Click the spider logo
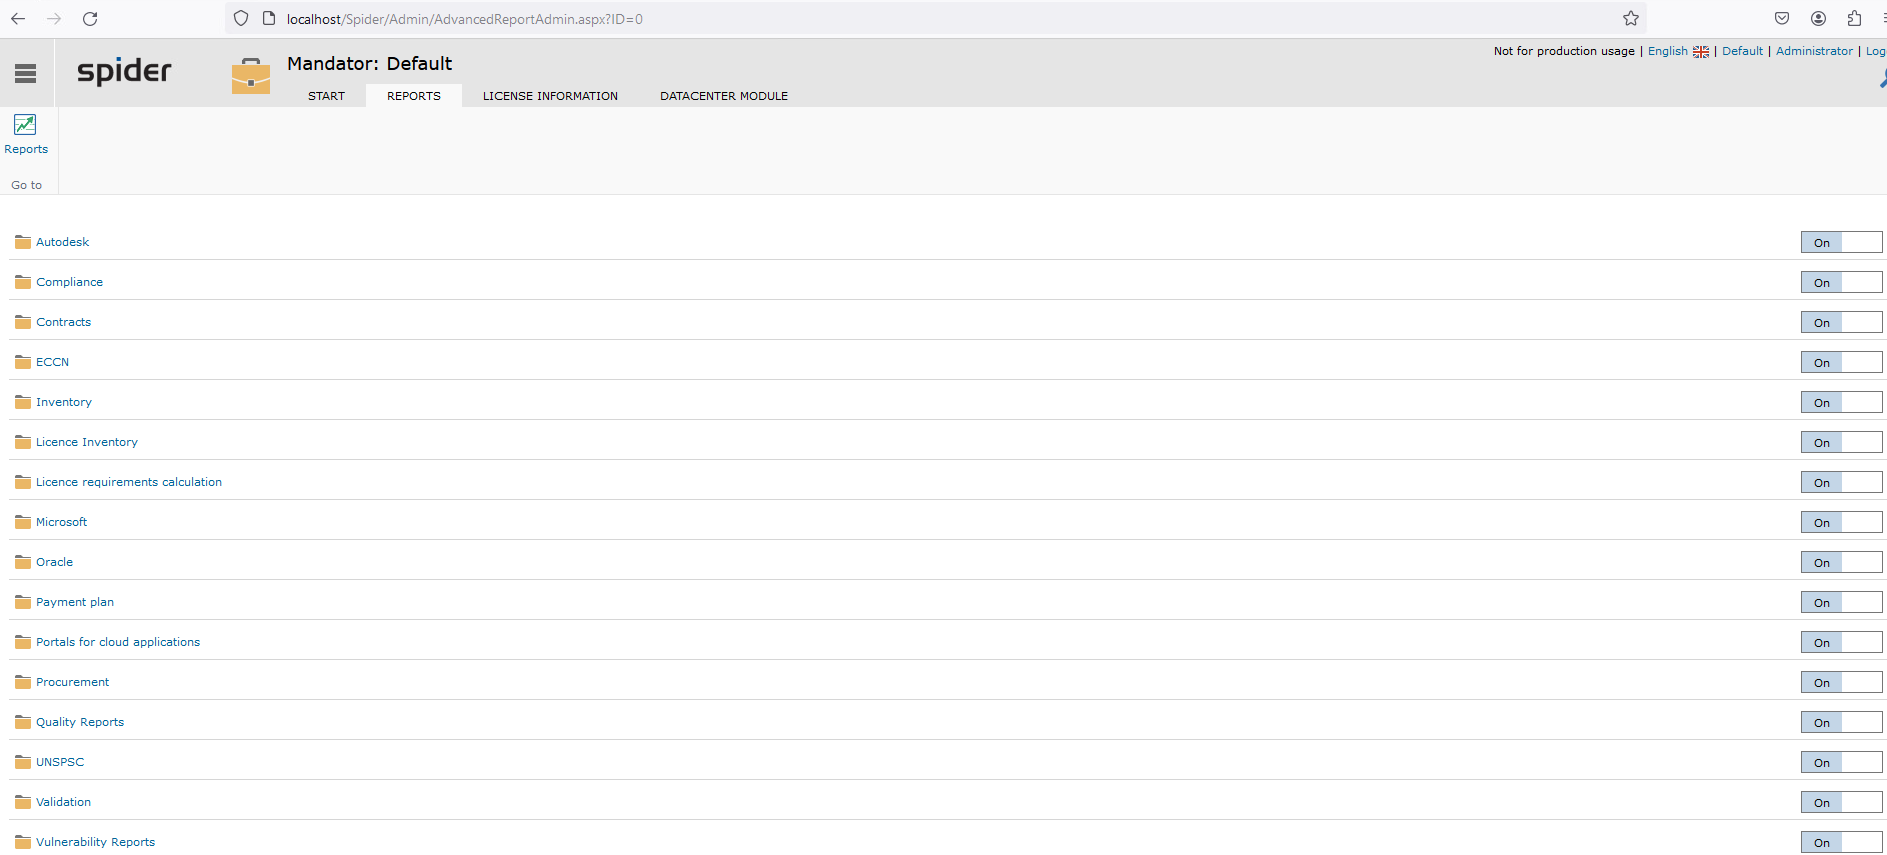The width and height of the screenshot is (1887, 855). 124,71
